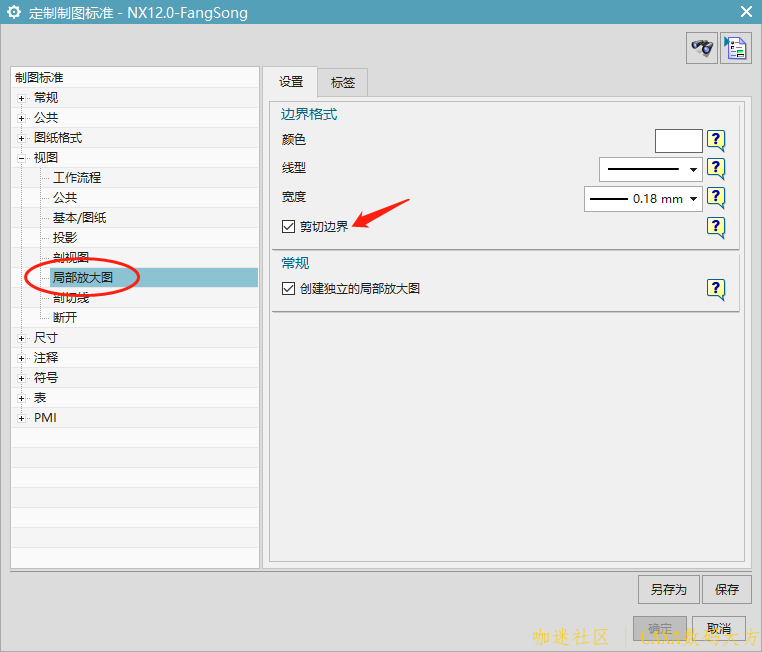
Task: Click the 确定 button
Action: 660,628
